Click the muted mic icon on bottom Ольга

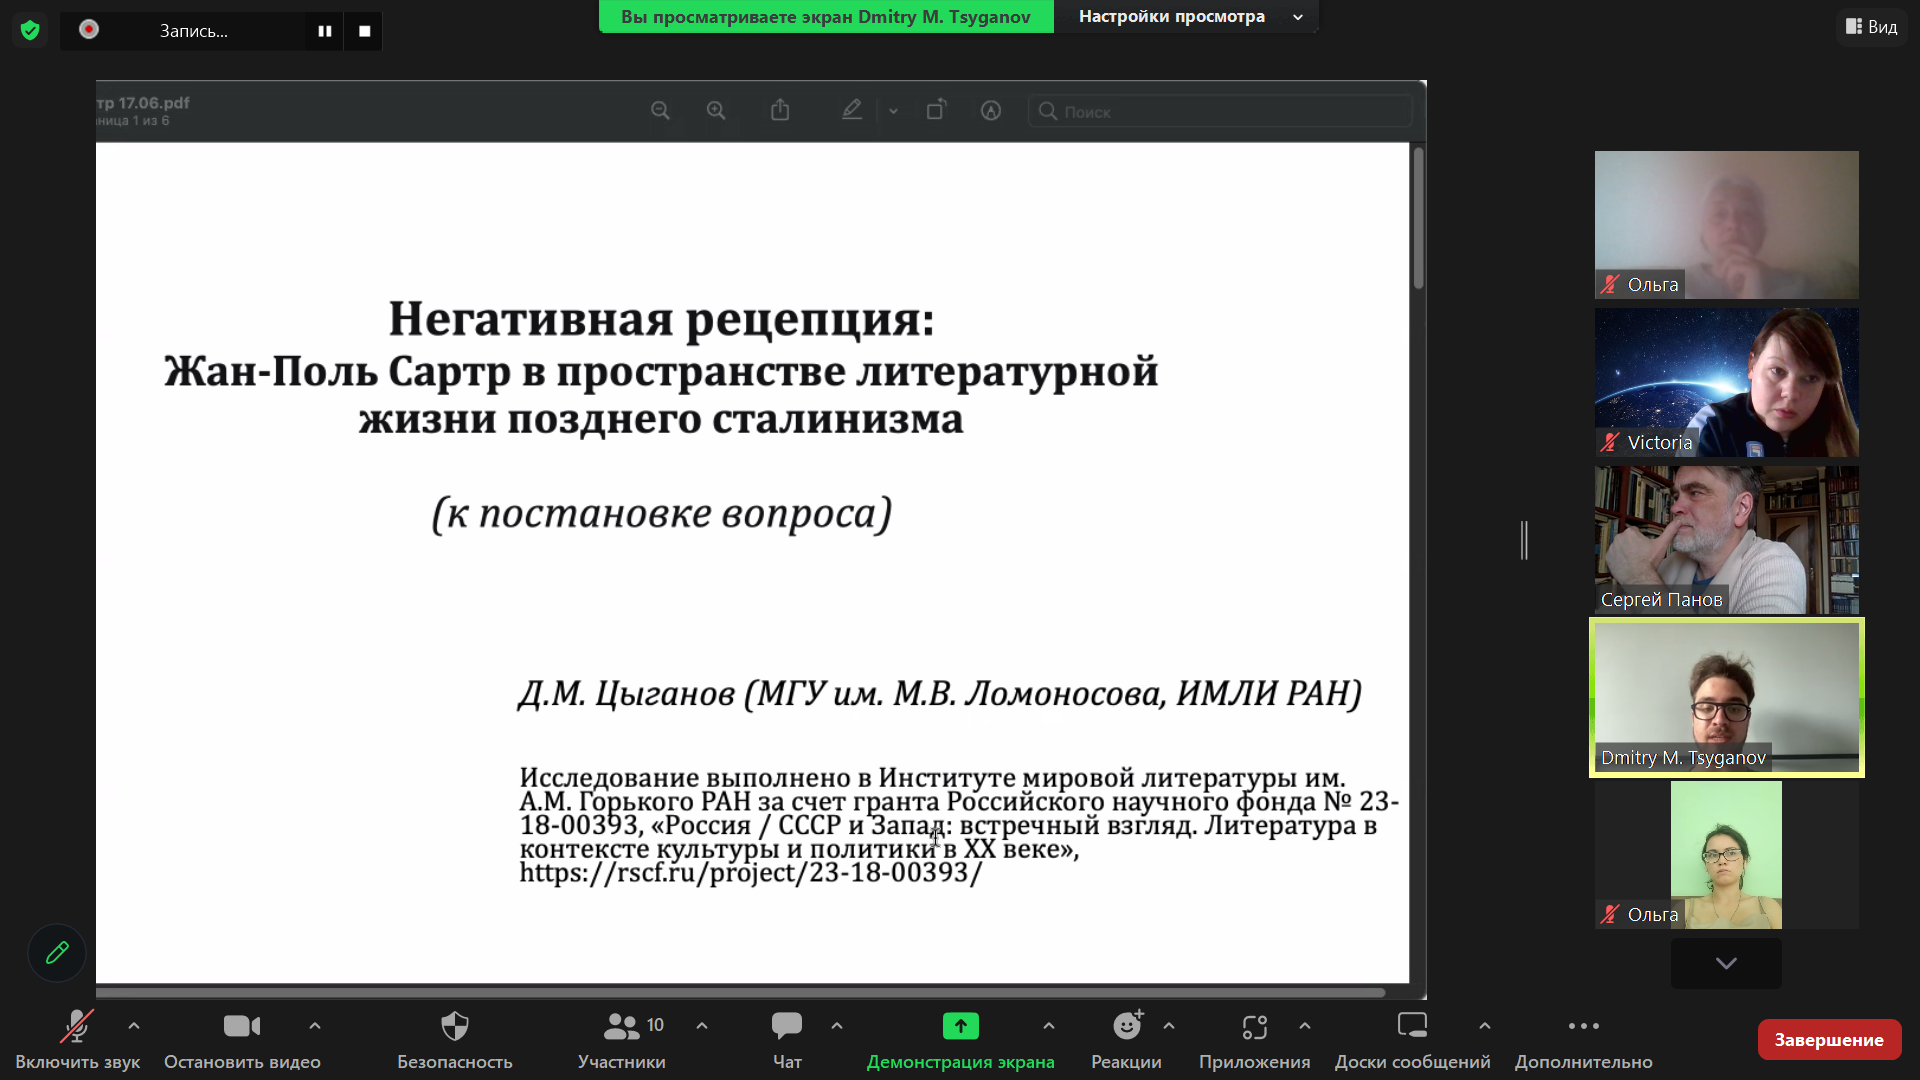[1610, 914]
